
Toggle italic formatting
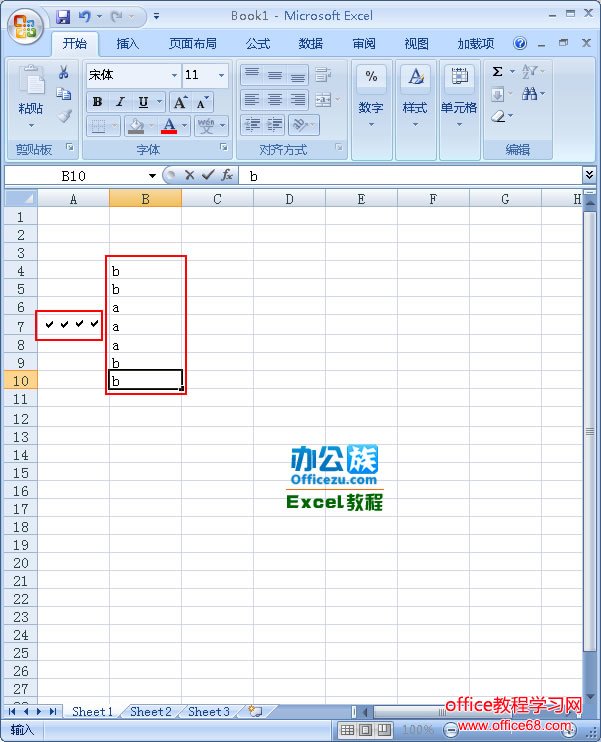tap(120, 102)
